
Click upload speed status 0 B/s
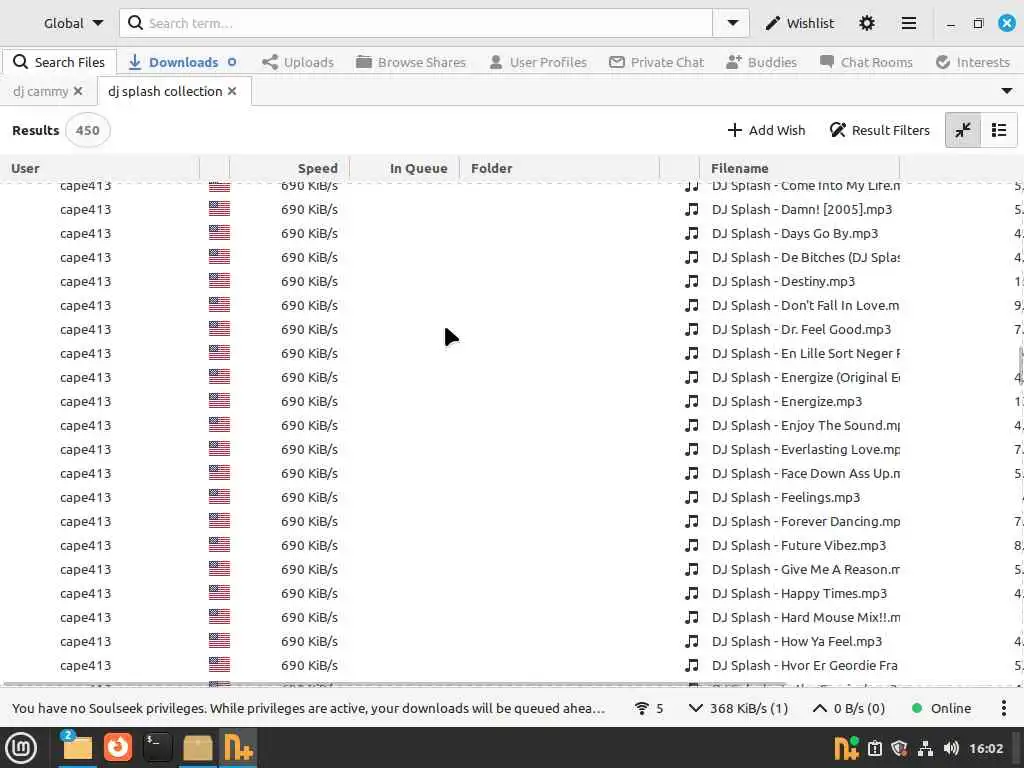(x=848, y=709)
